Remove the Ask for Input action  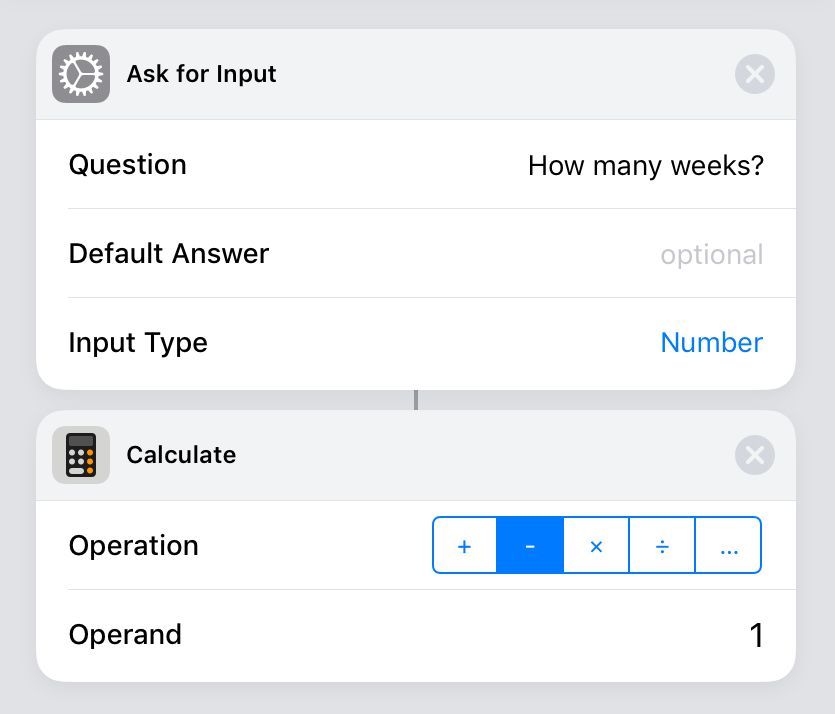pos(755,74)
